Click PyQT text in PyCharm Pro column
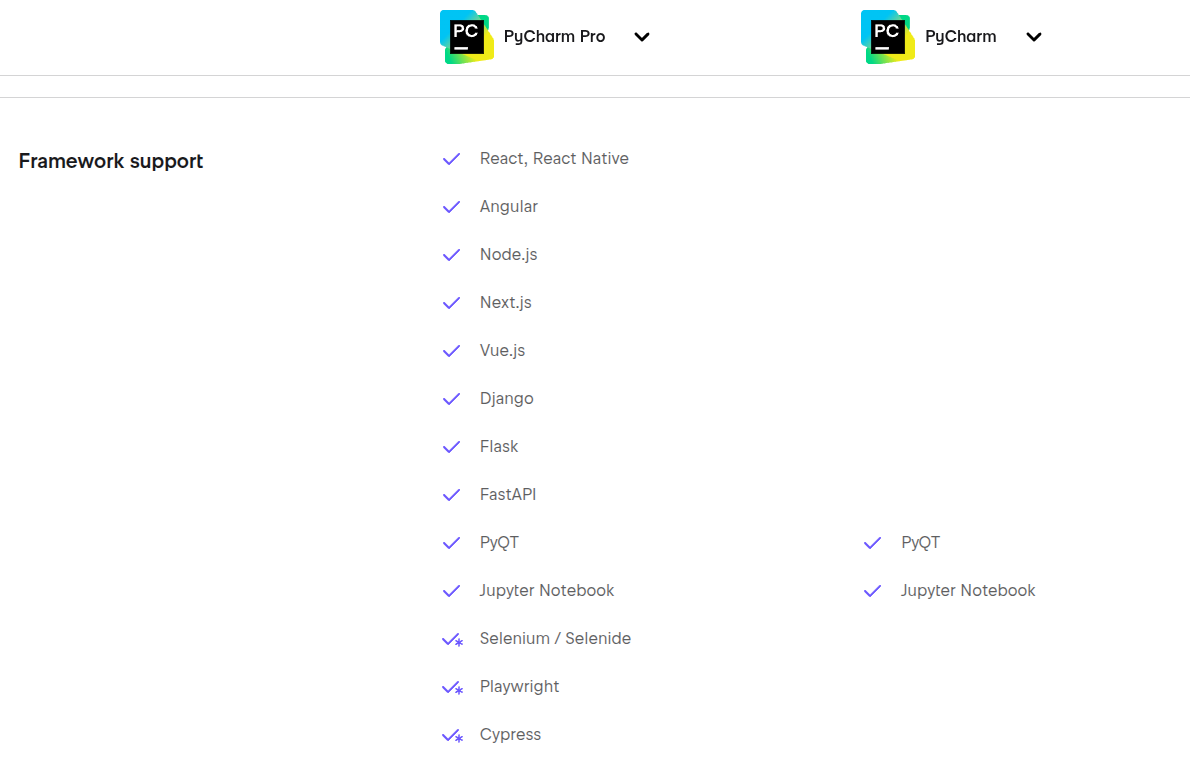 coord(499,543)
